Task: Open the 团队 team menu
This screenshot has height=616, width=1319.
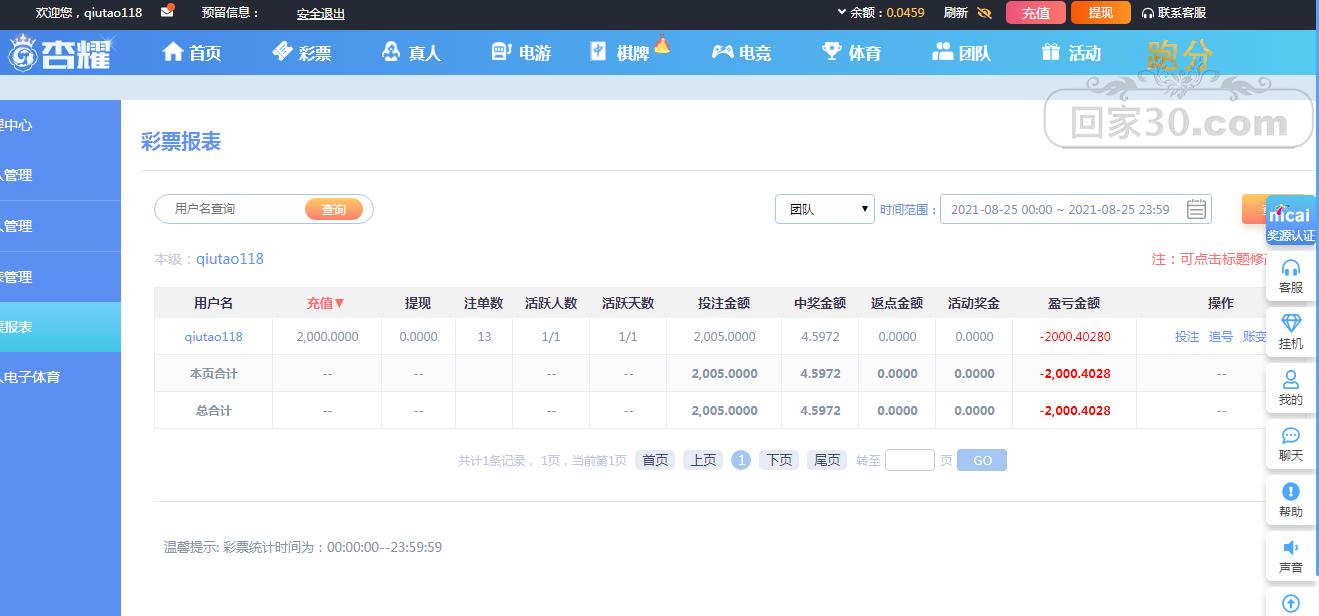Action: pyautogui.click(x=961, y=53)
